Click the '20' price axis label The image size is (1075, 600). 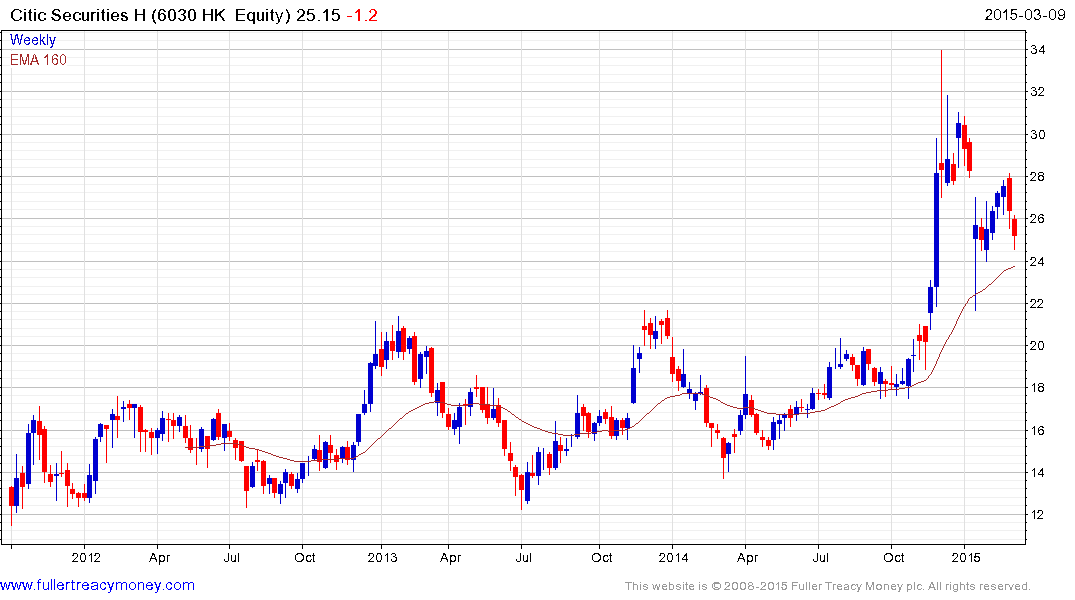point(1037,346)
